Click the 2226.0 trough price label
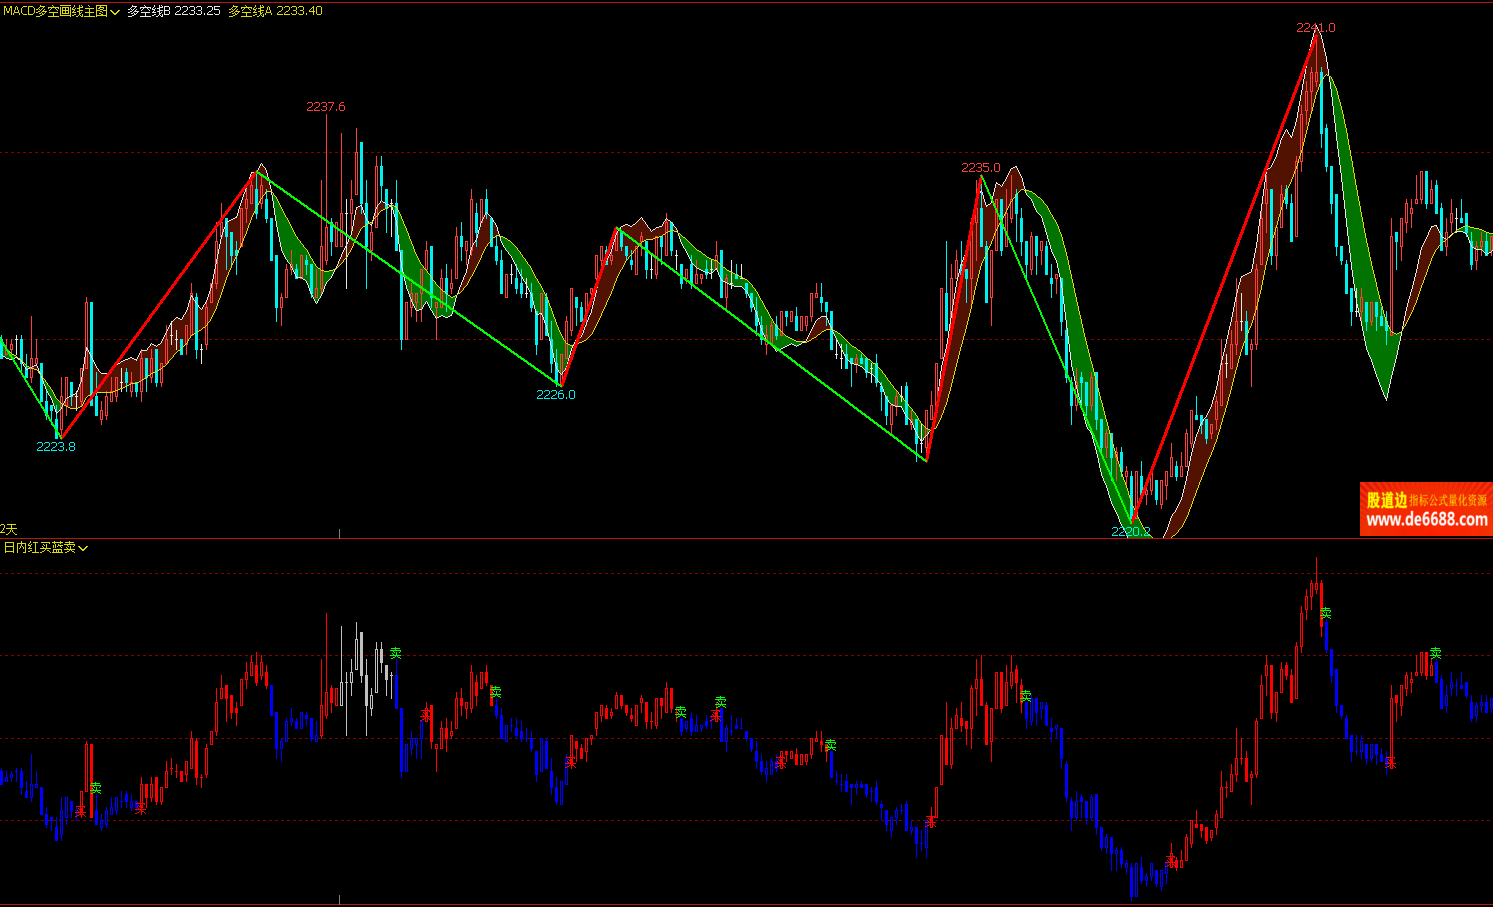 click(556, 394)
